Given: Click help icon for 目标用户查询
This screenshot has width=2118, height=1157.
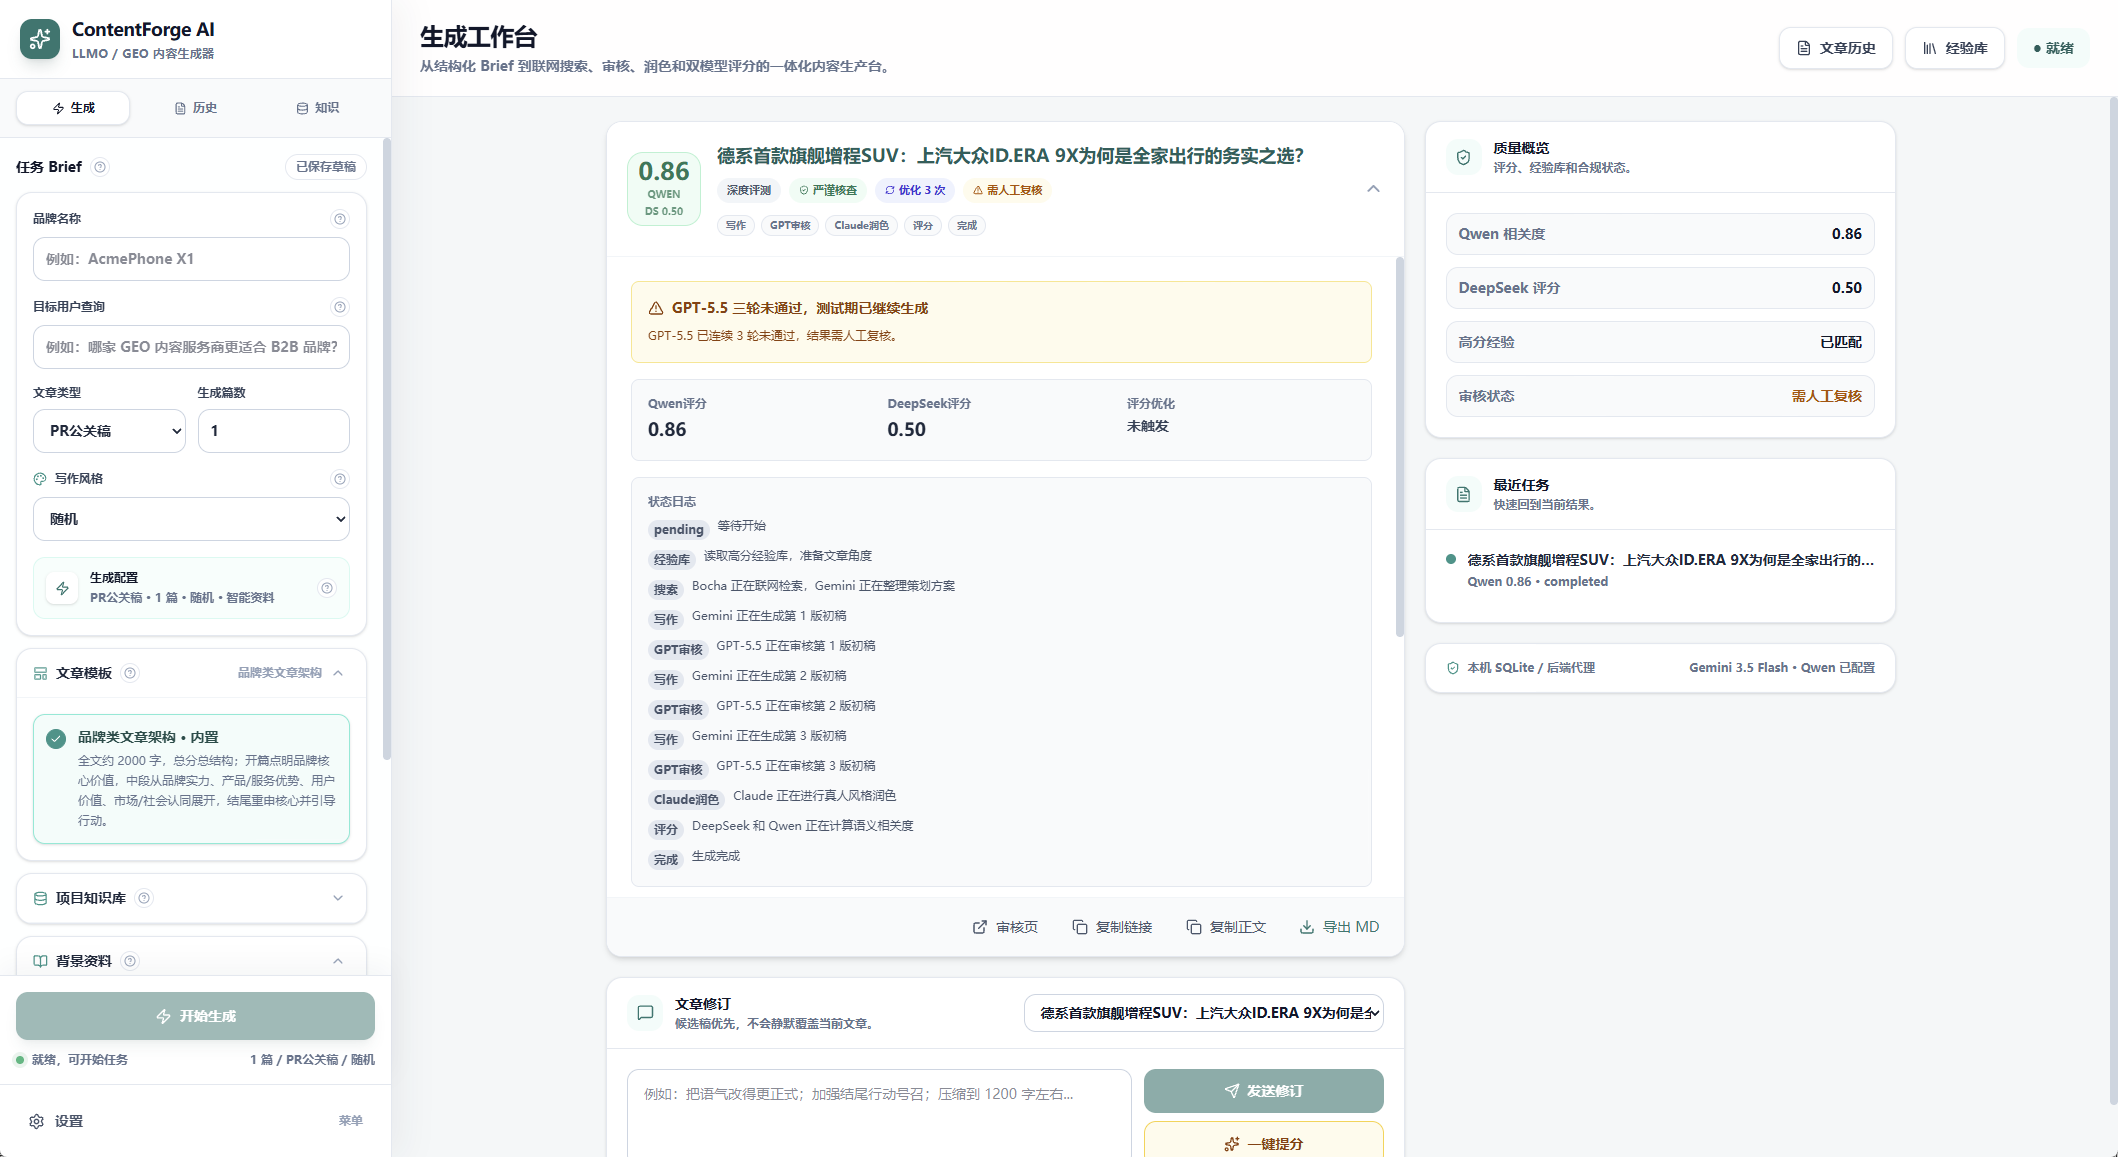Looking at the screenshot, I should pyautogui.click(x=340, y=307).
